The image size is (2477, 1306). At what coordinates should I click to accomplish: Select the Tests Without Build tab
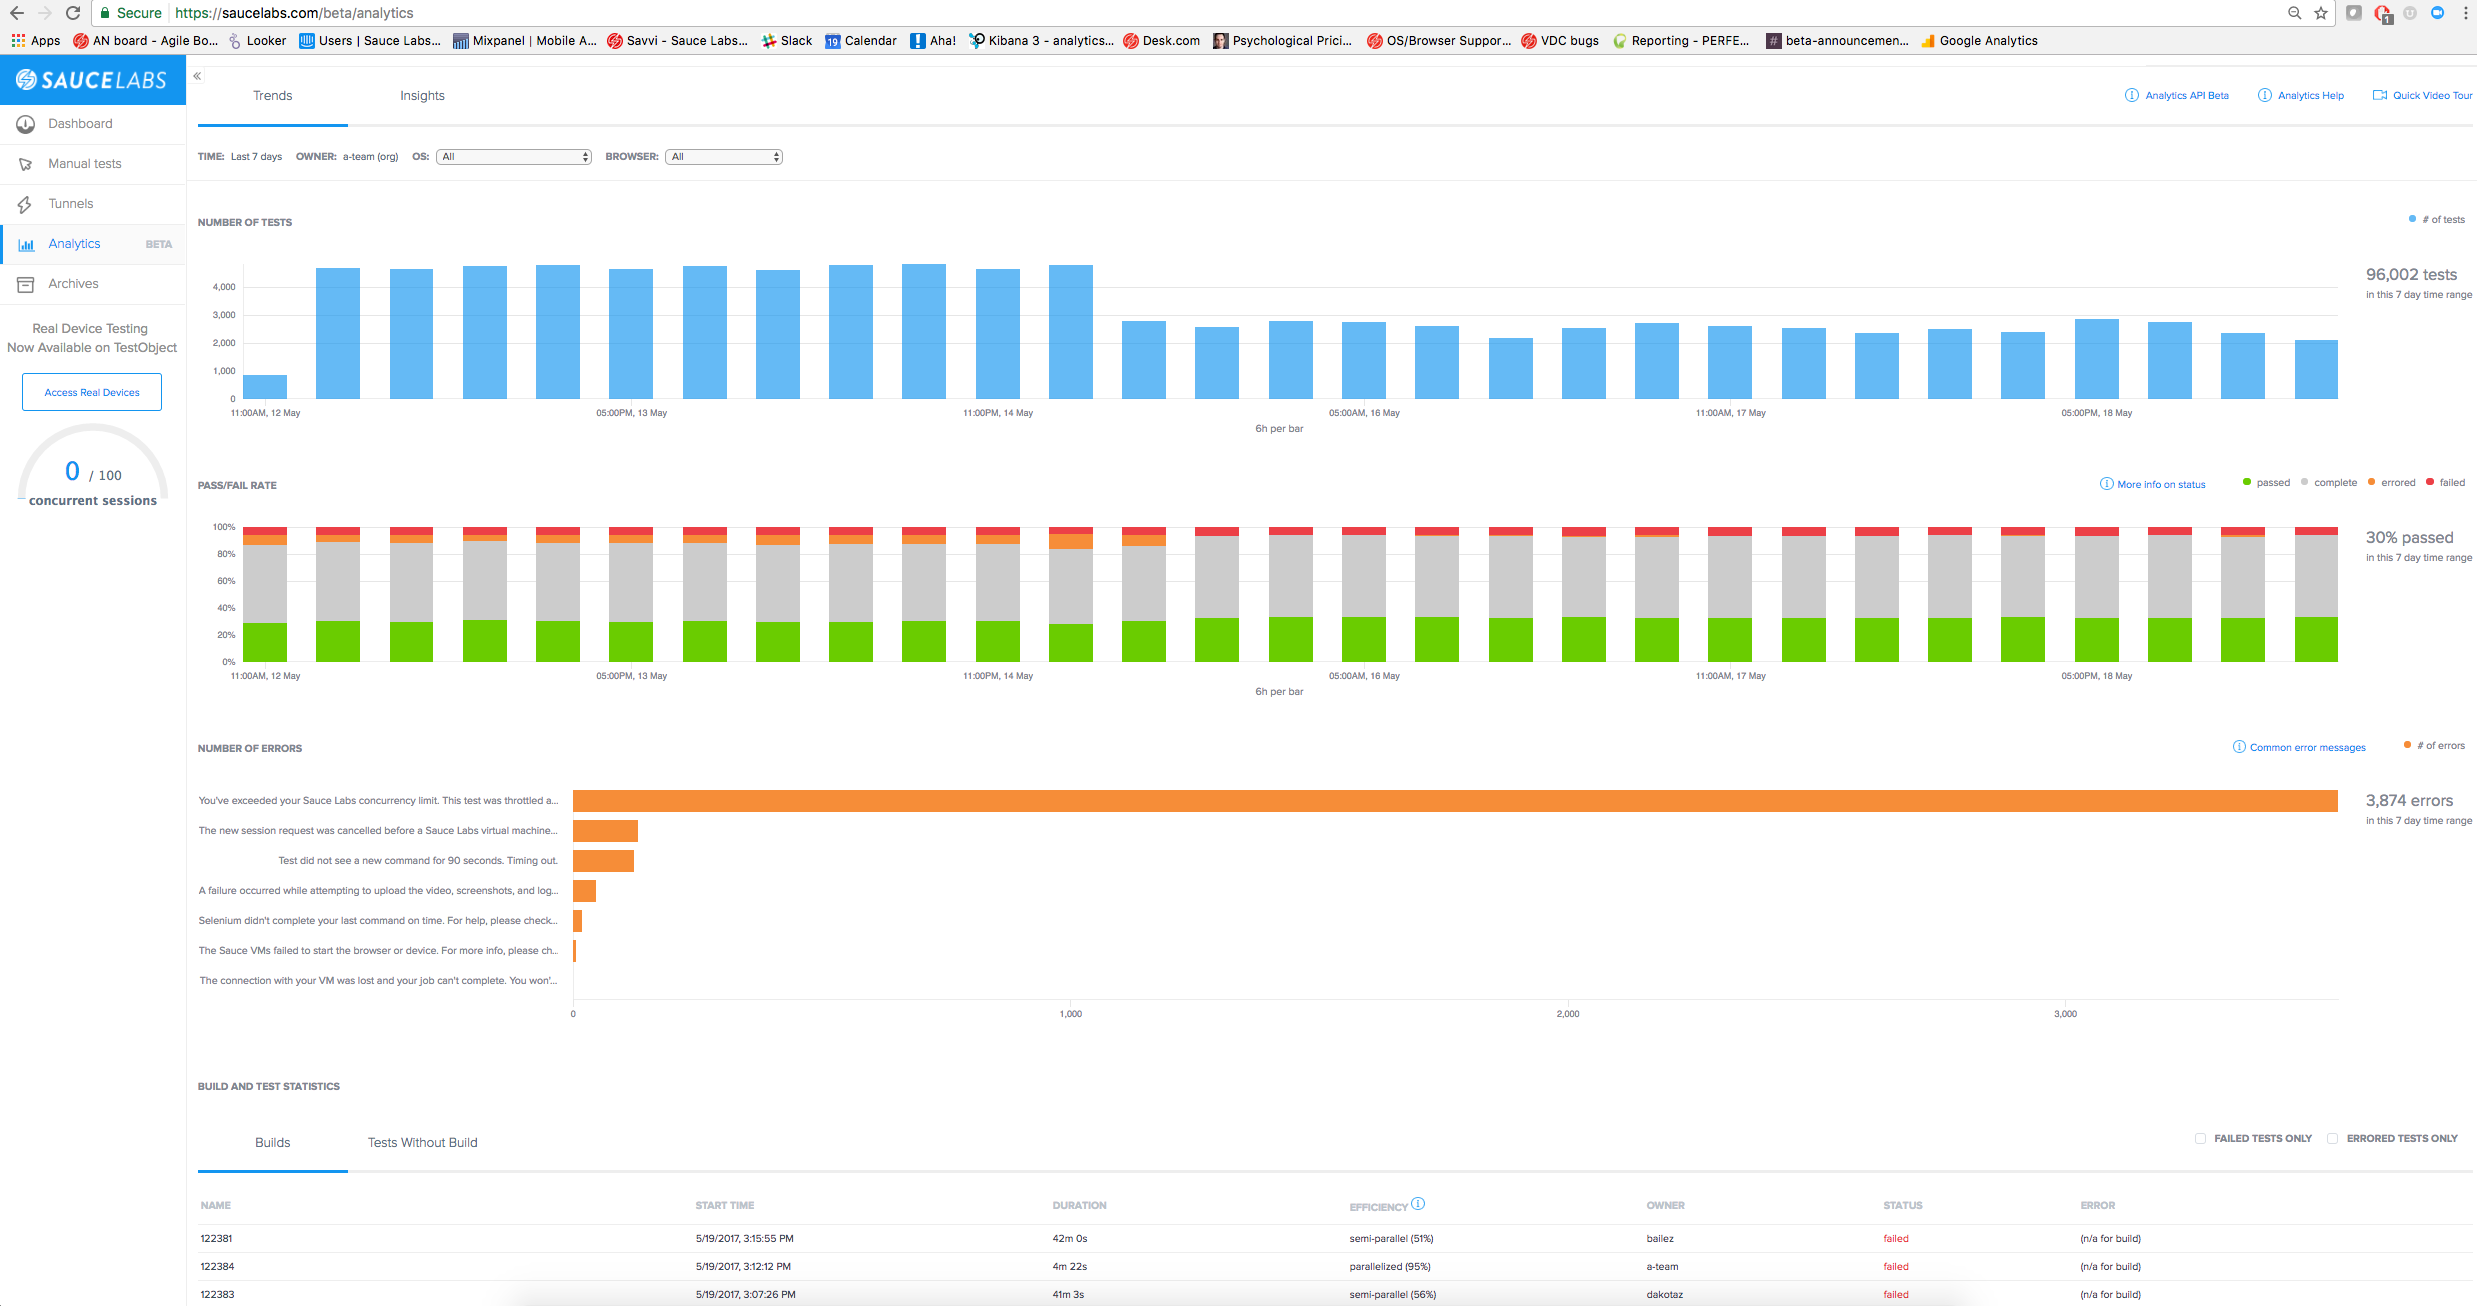pos(422,1143)
